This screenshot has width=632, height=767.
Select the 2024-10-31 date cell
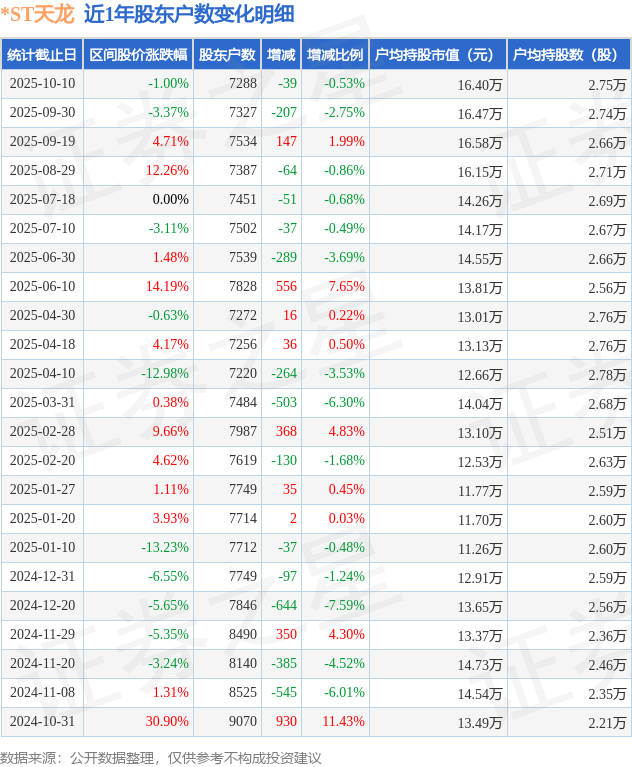pos(42,722)
